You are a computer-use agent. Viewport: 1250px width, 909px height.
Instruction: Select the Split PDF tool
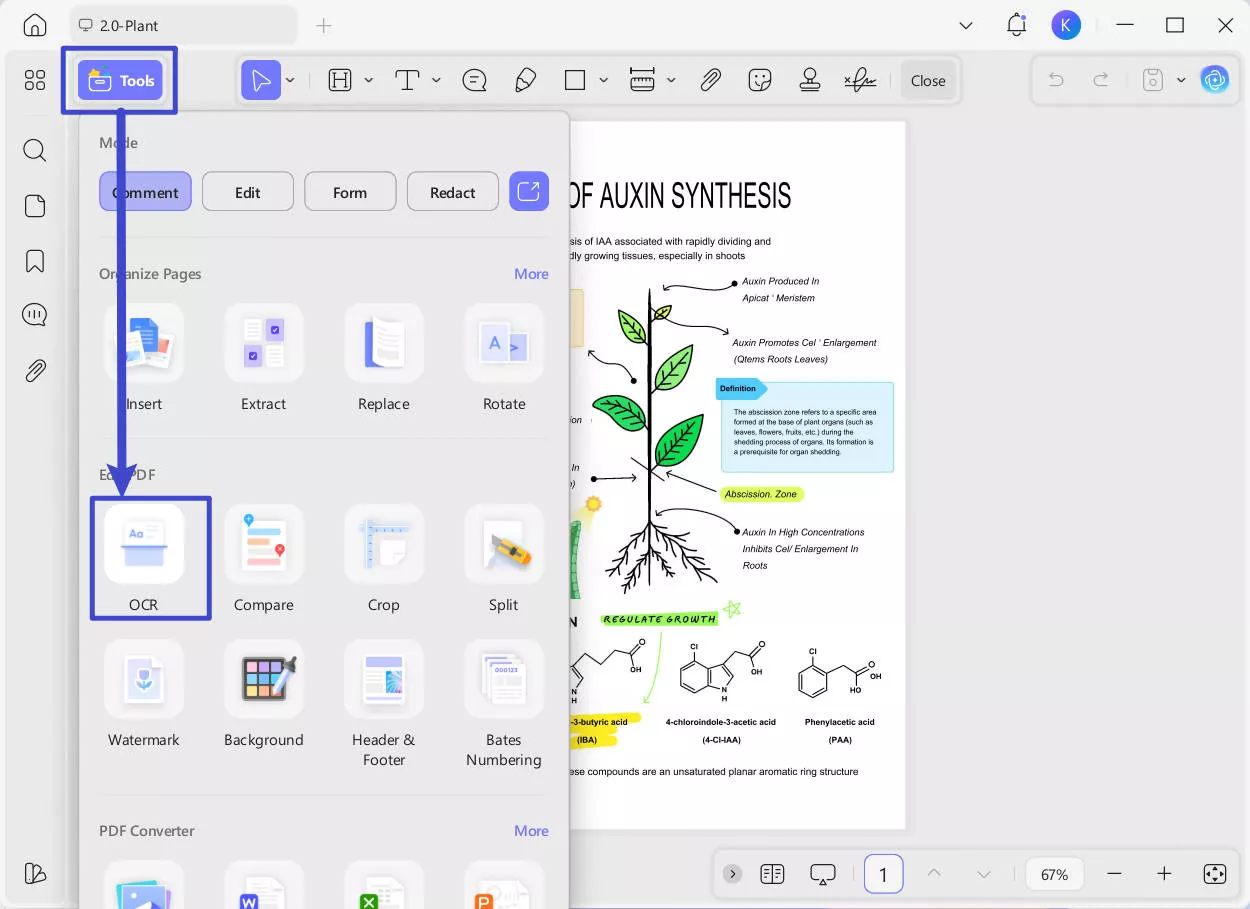tap(504, 545)
